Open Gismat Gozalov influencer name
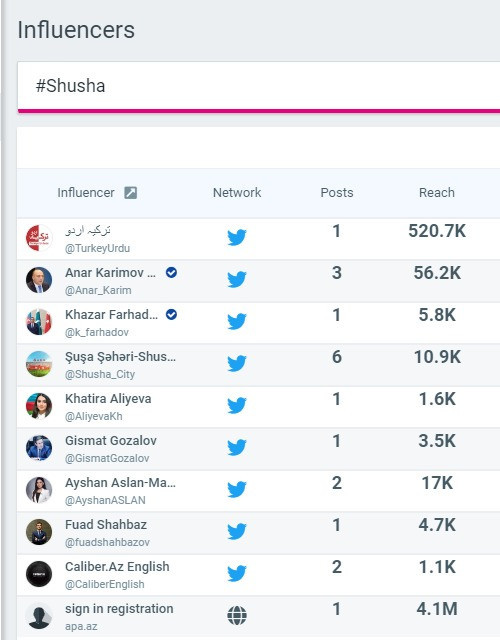Viewport: 500px width, 640px height. click(x=111, y=440)
